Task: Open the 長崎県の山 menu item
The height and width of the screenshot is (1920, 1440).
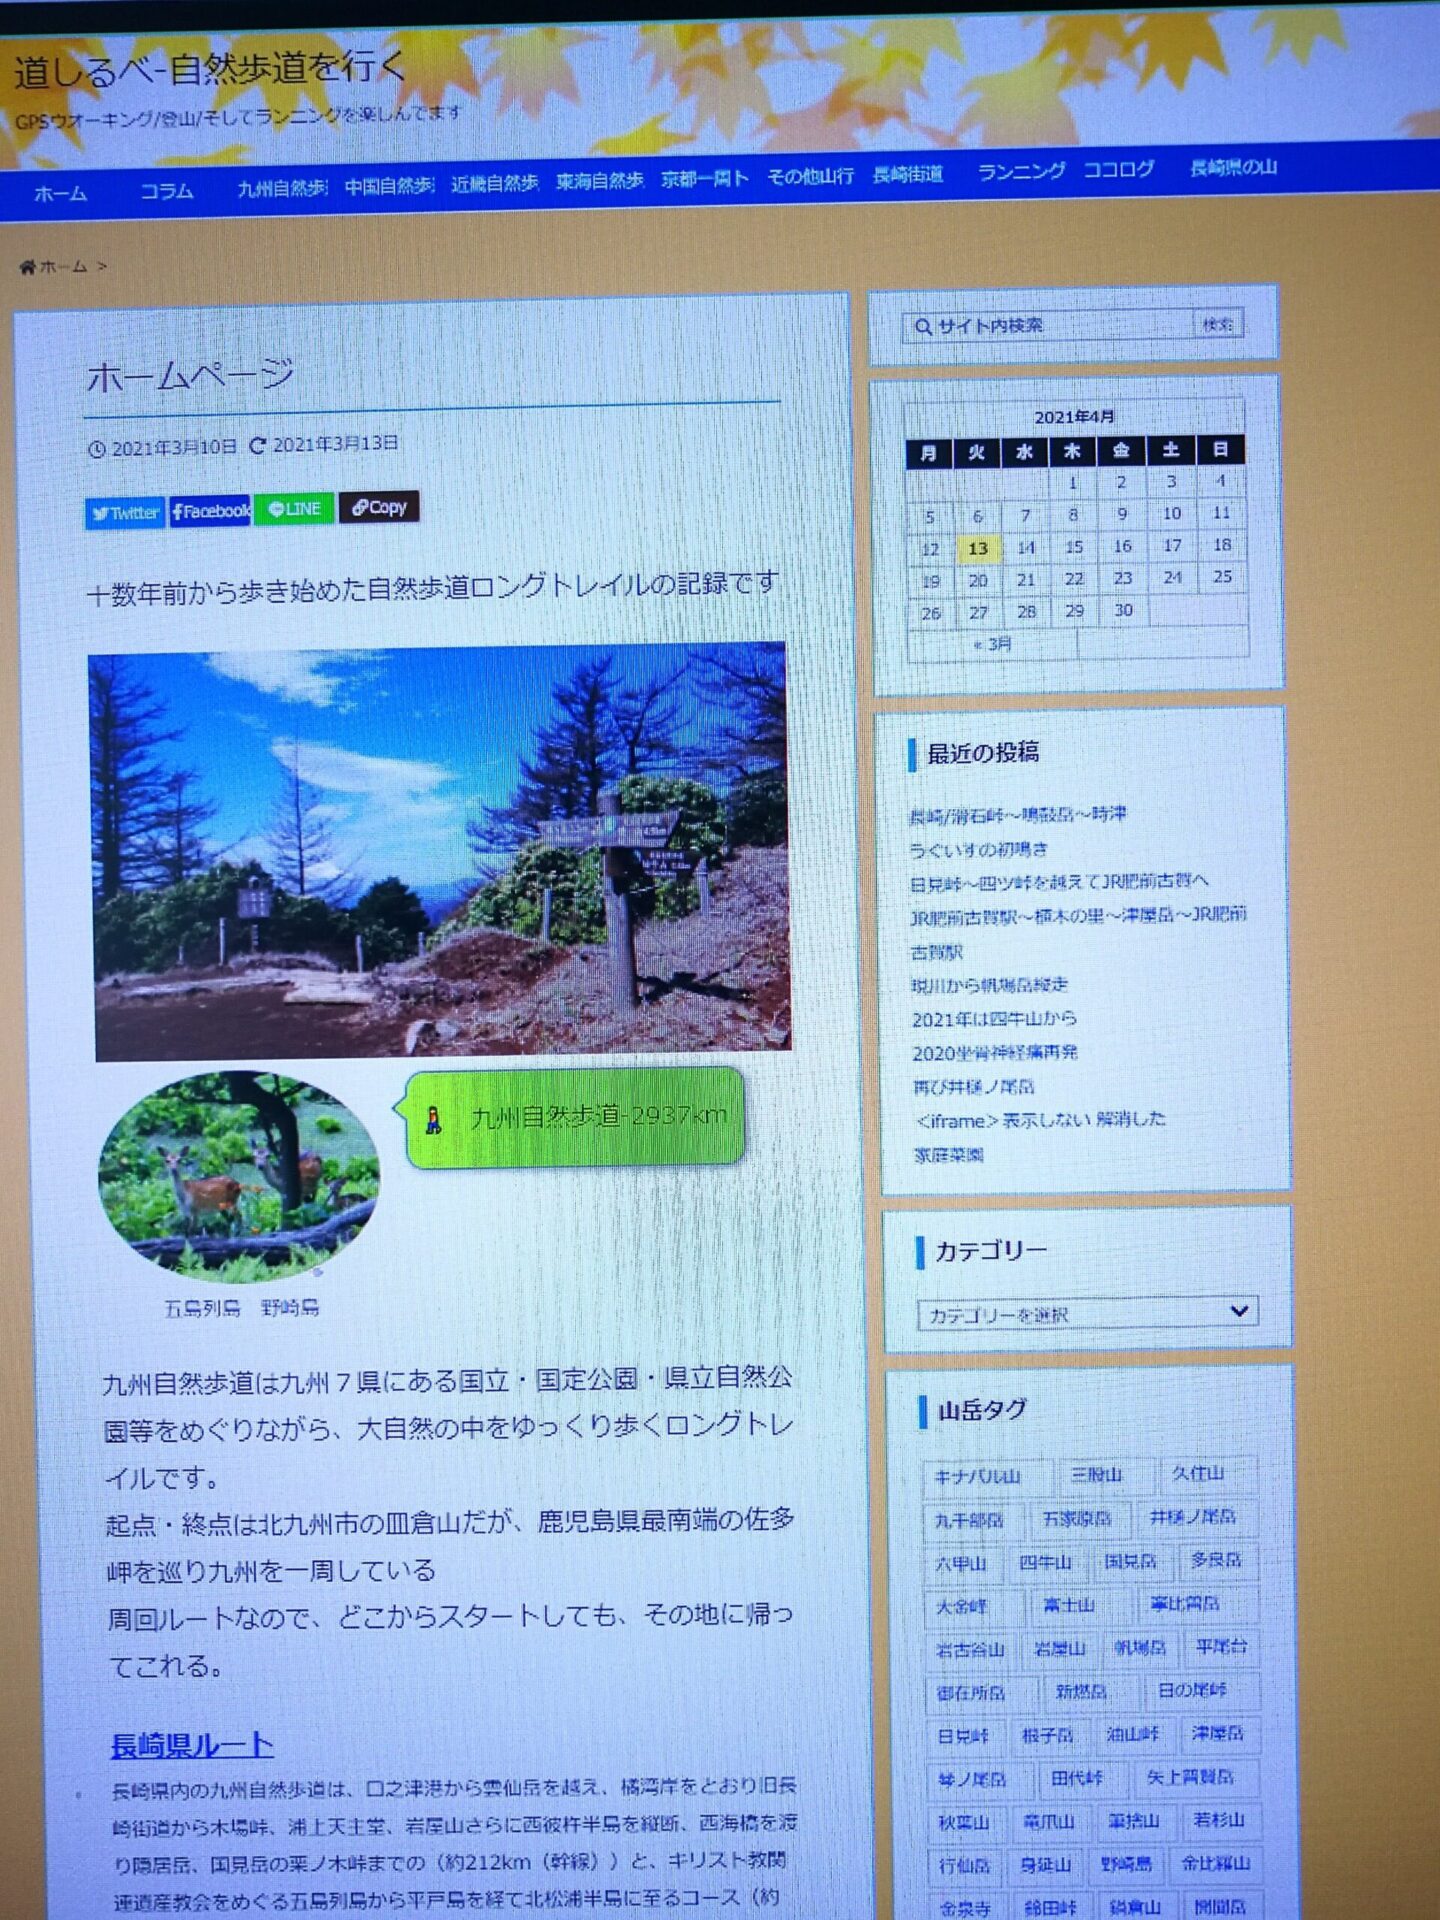Action: pos(1233,167)
